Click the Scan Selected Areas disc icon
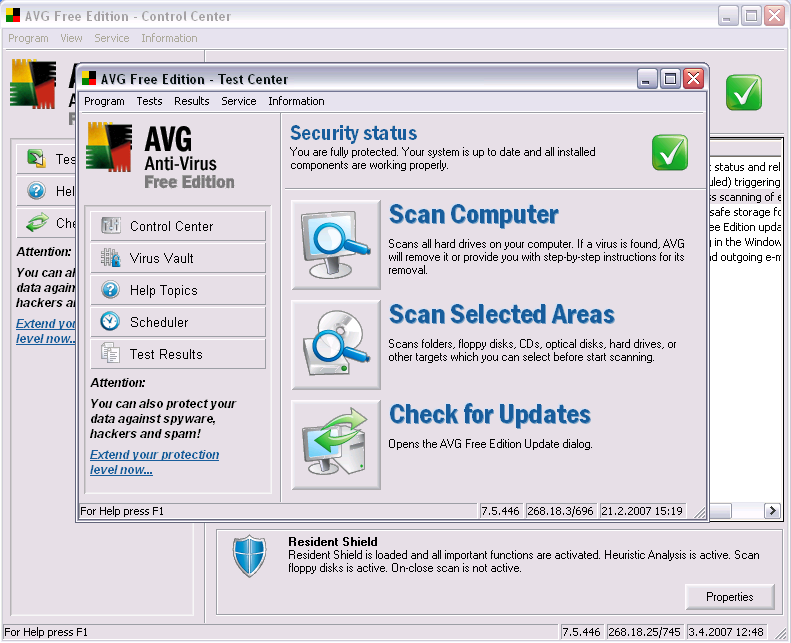The width and height of the screenshot is (791, 643). [x=336, y=345]
